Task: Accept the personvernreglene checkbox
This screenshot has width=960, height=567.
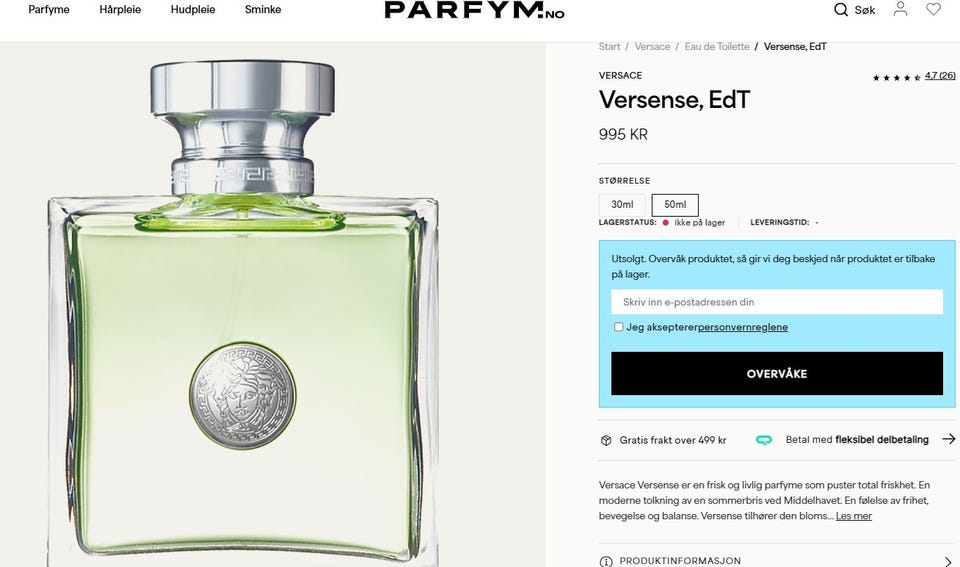Action: pyautogui.click(x=618, y=327)
